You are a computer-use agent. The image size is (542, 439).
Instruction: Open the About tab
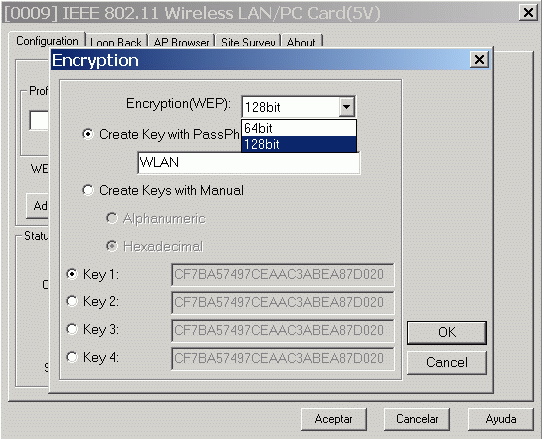tap(301, 41)
